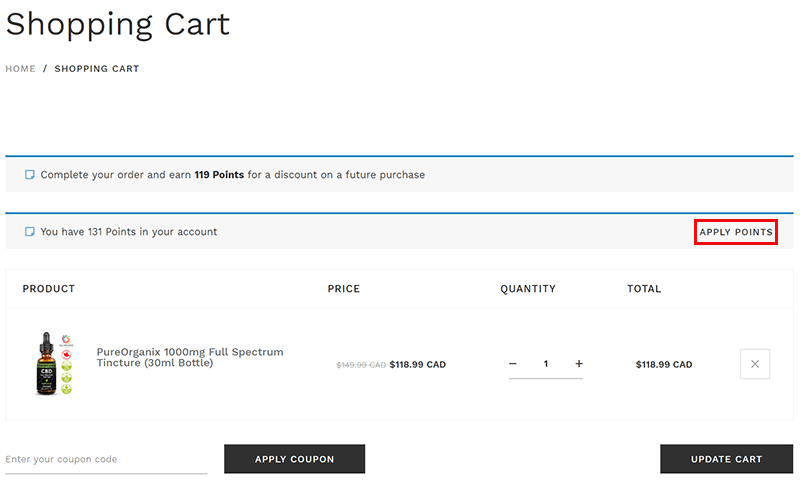Click the note icon beside 131 Points message
This screenshot has height=487, width=800.
tap(29, 232)
